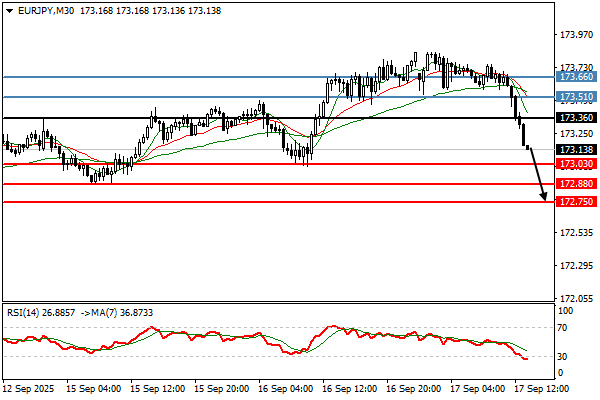Viewport: 600px width, 400px height.
Task: Click the RSI scale value 100
Action: (566, 311)
